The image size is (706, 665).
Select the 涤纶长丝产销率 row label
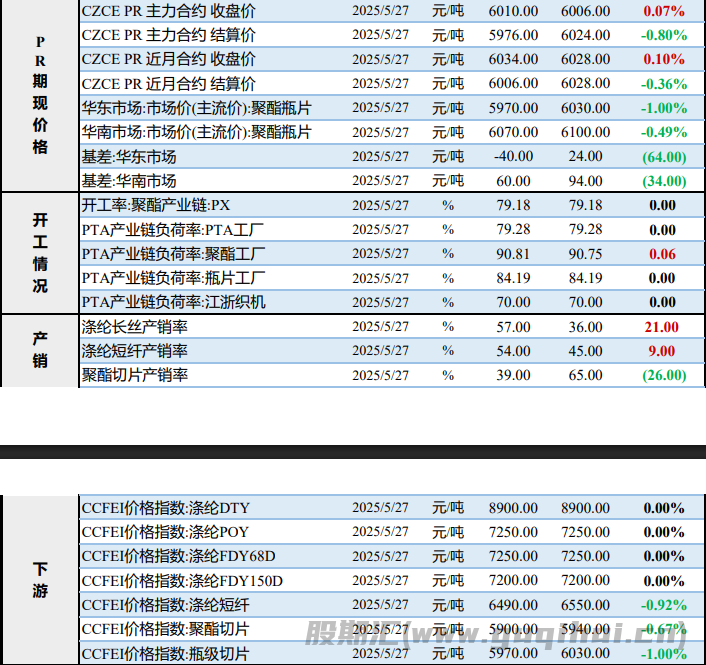point(135,327)
